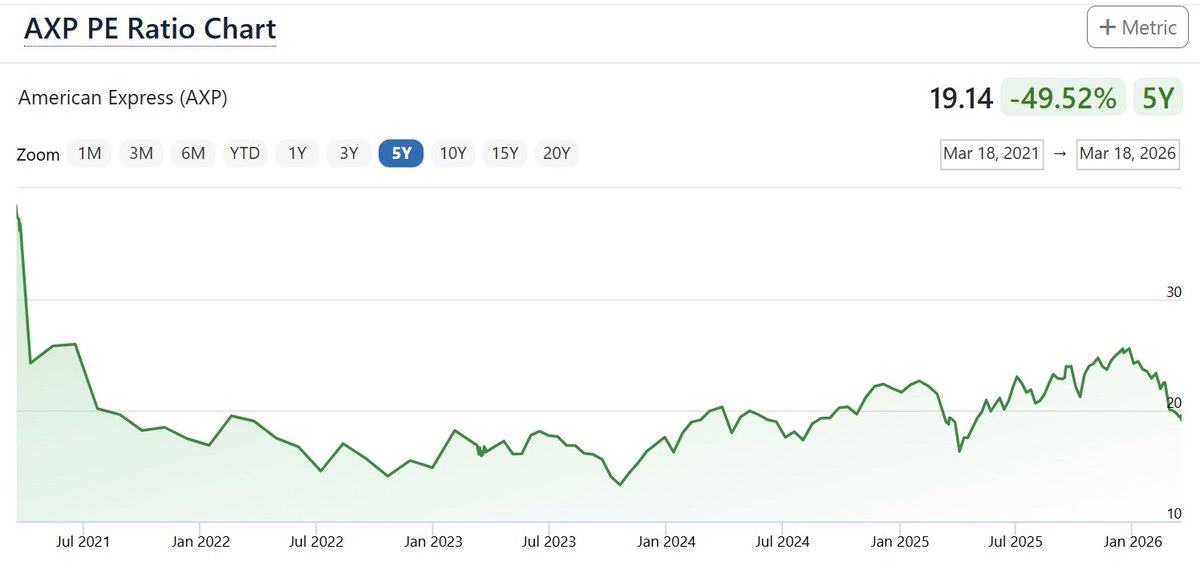Screen dimensions: 1200x578
Task: Select the 1M zoom range
Action: 90,153
